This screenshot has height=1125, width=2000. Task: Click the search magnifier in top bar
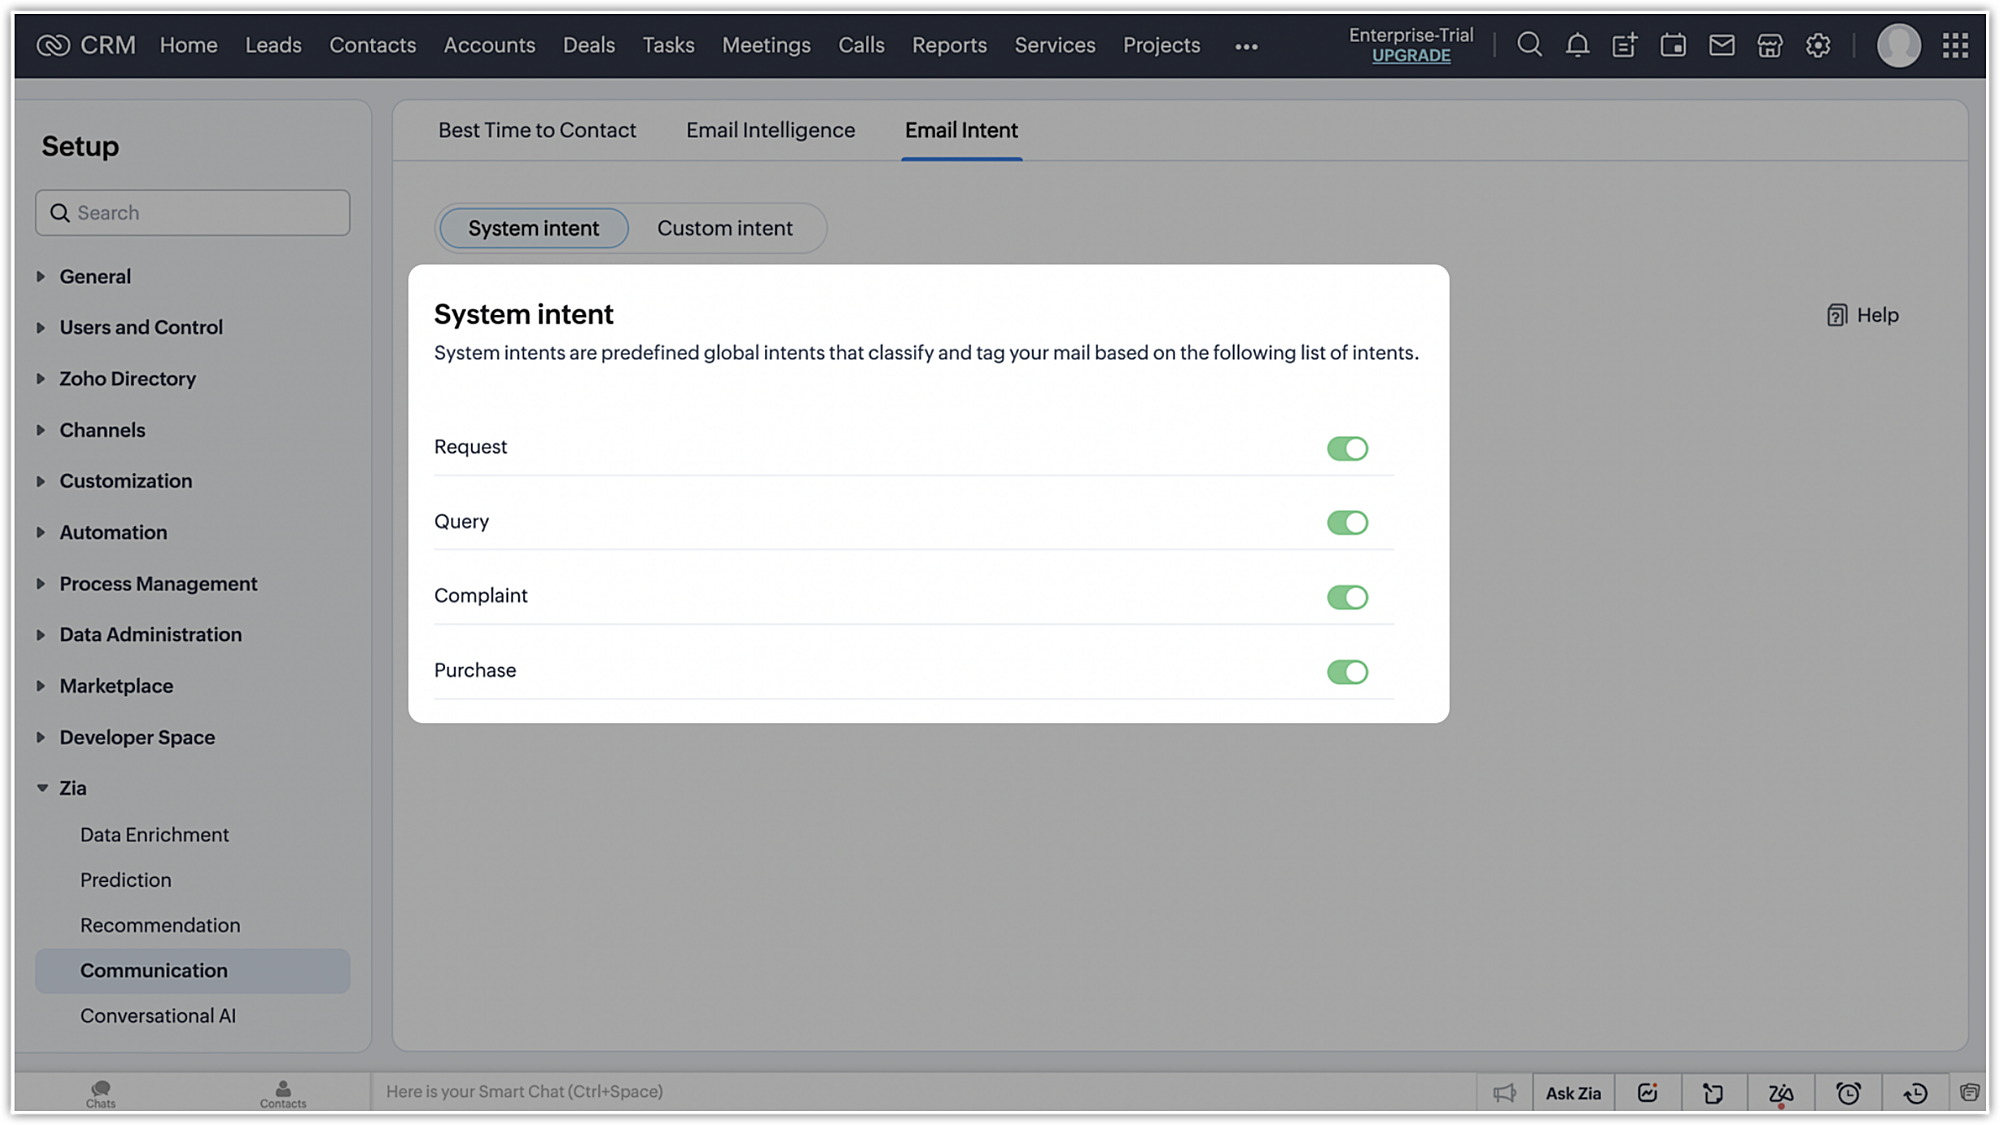[1529, 45]
